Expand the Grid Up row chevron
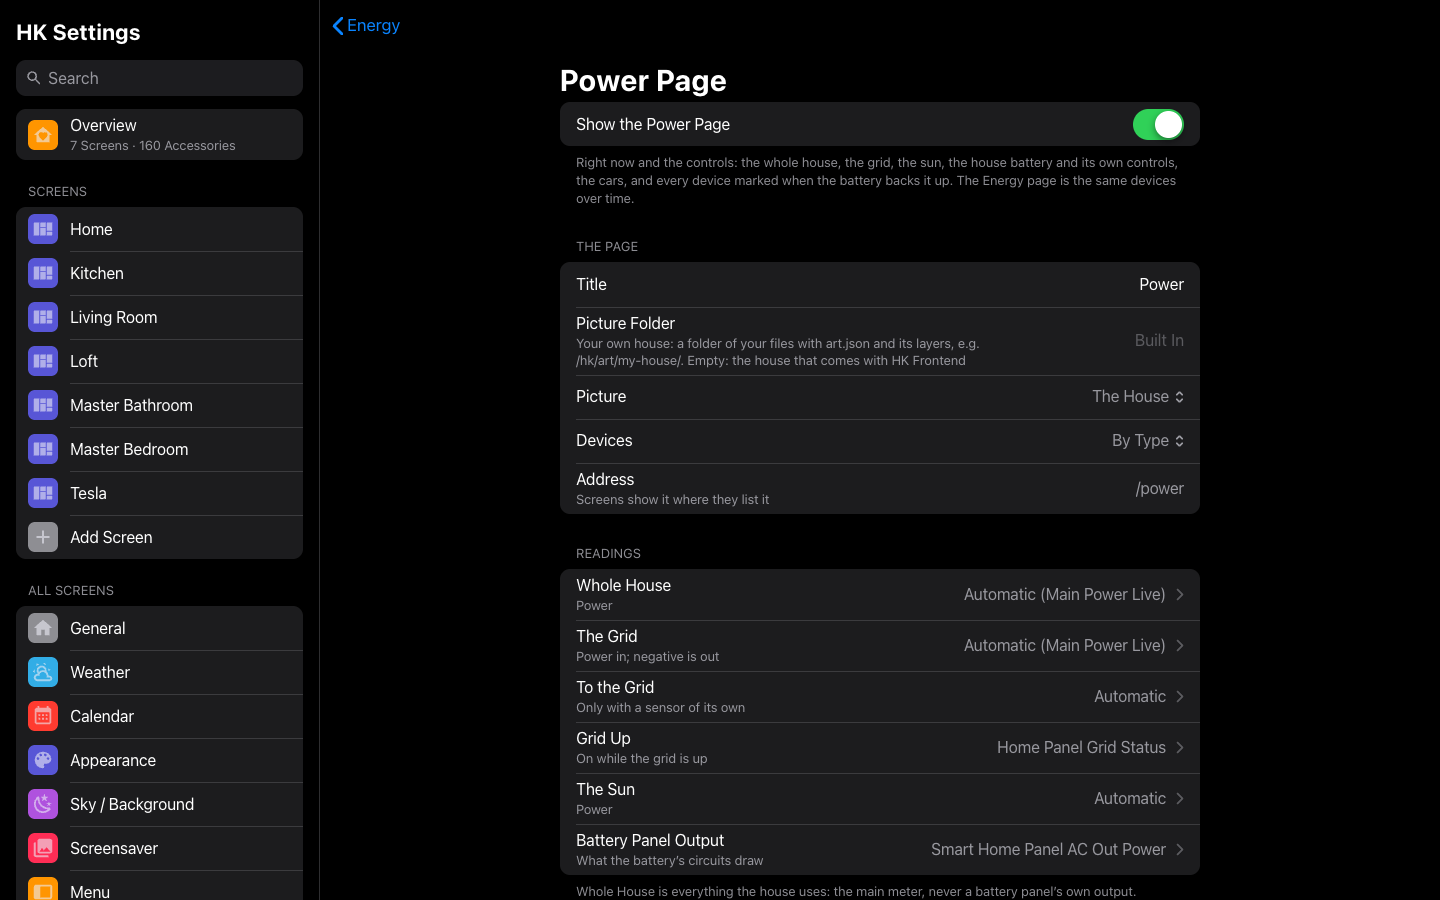The height and width of the screenshot is (900, 1440). click(x=1180, y=748)
